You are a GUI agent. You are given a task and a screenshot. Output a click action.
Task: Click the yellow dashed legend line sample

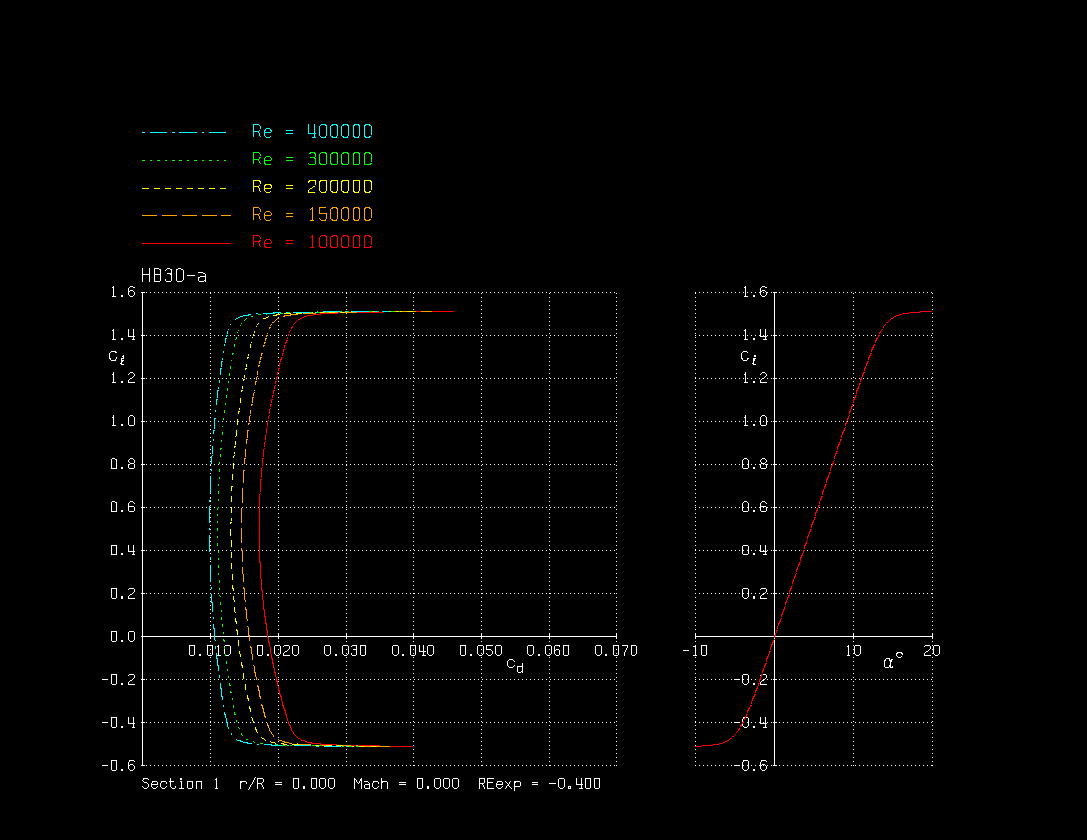pos(185,188)
